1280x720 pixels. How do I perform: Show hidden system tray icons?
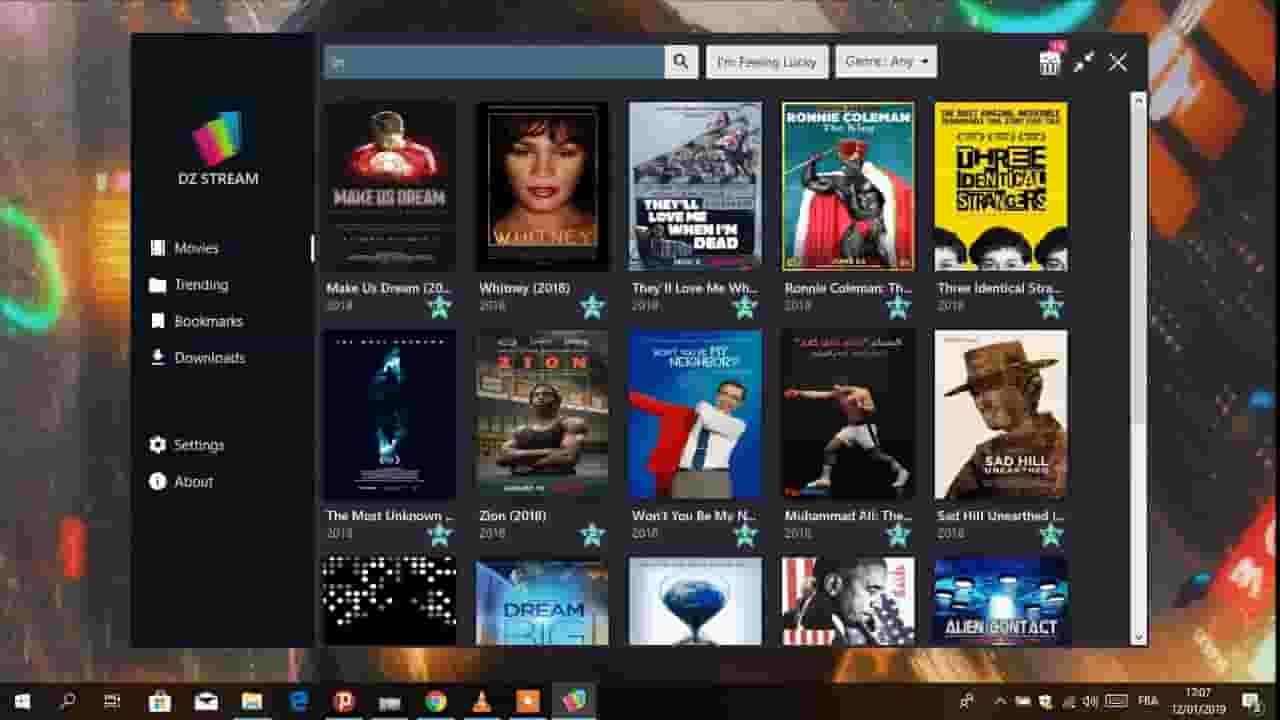click(x=1000, y=701)
